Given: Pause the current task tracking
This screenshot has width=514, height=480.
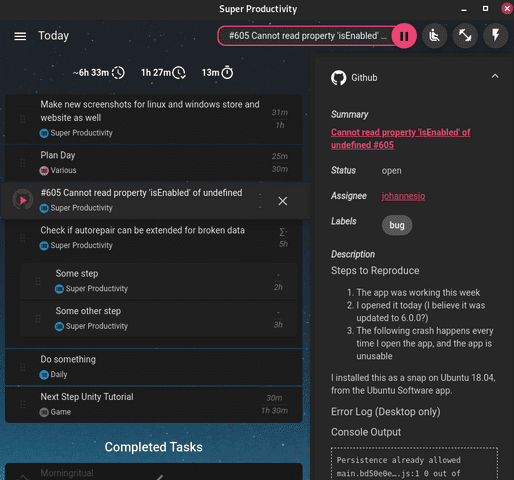Looking at the screenshot, I should pos(404,36).
